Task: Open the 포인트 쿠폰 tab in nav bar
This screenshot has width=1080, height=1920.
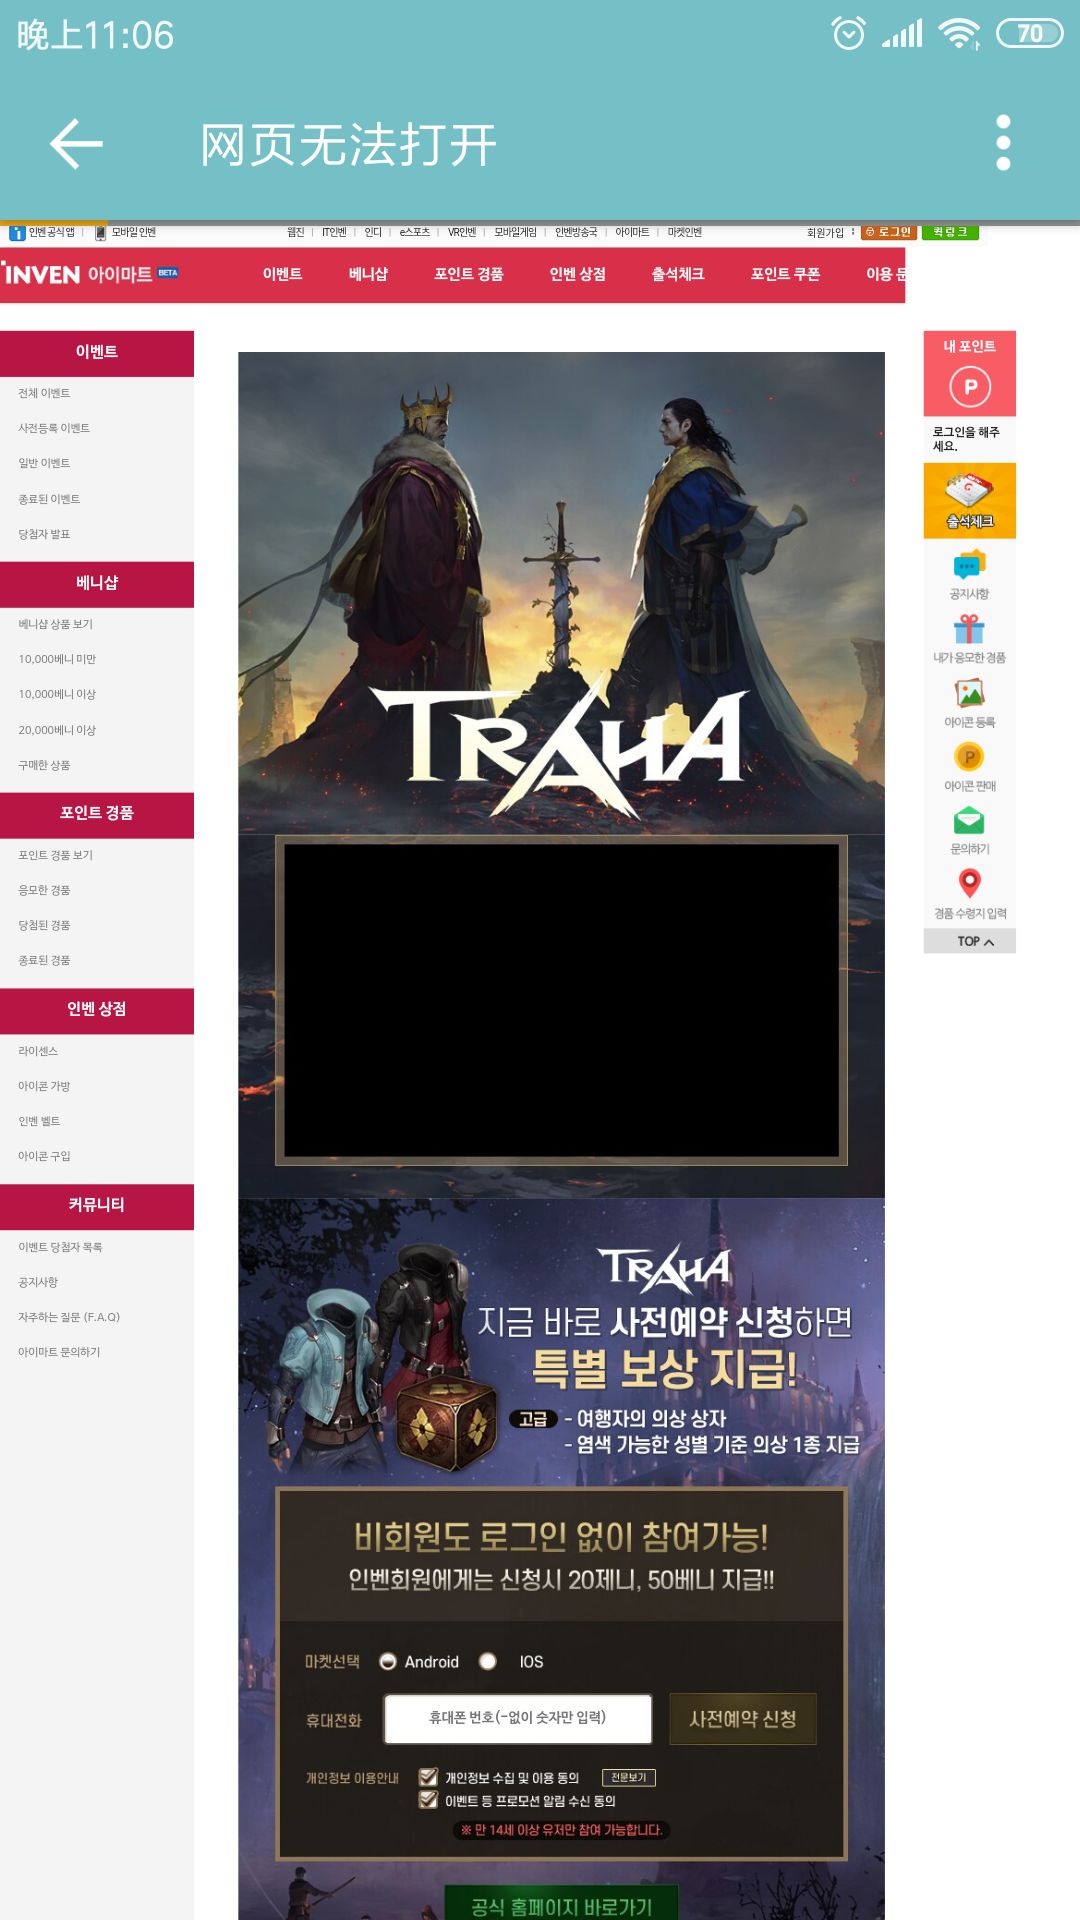Action: coord(785,274)
